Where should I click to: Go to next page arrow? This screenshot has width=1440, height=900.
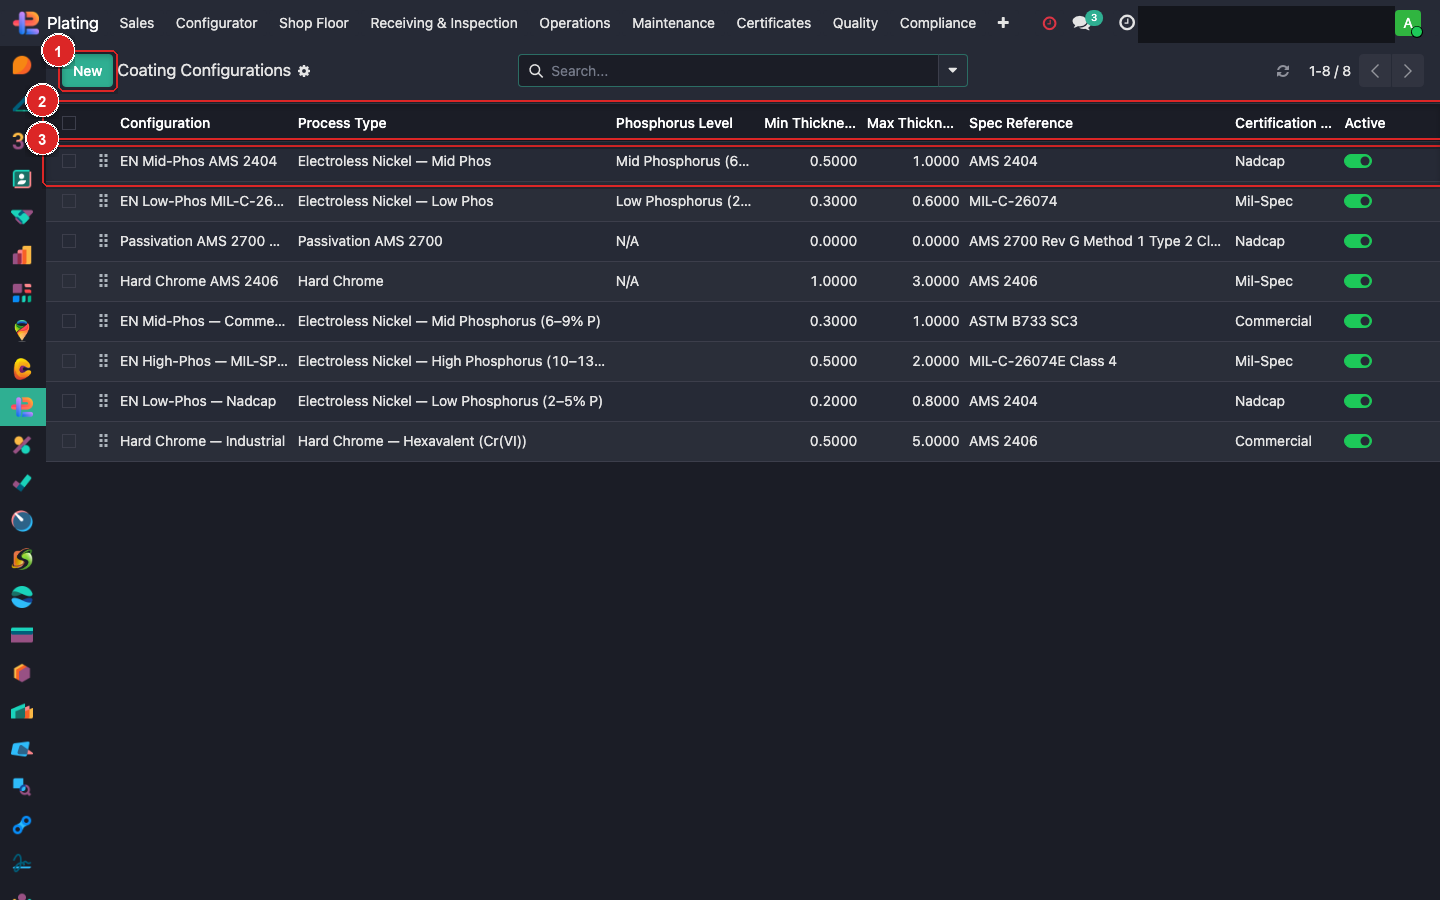click(x=1408, y=71)
